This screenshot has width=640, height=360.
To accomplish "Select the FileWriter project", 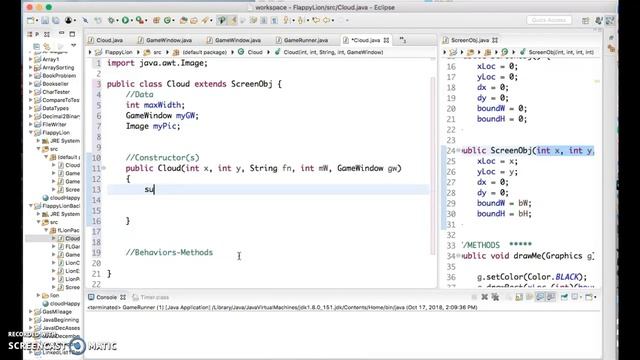I will tap(54, 124).
